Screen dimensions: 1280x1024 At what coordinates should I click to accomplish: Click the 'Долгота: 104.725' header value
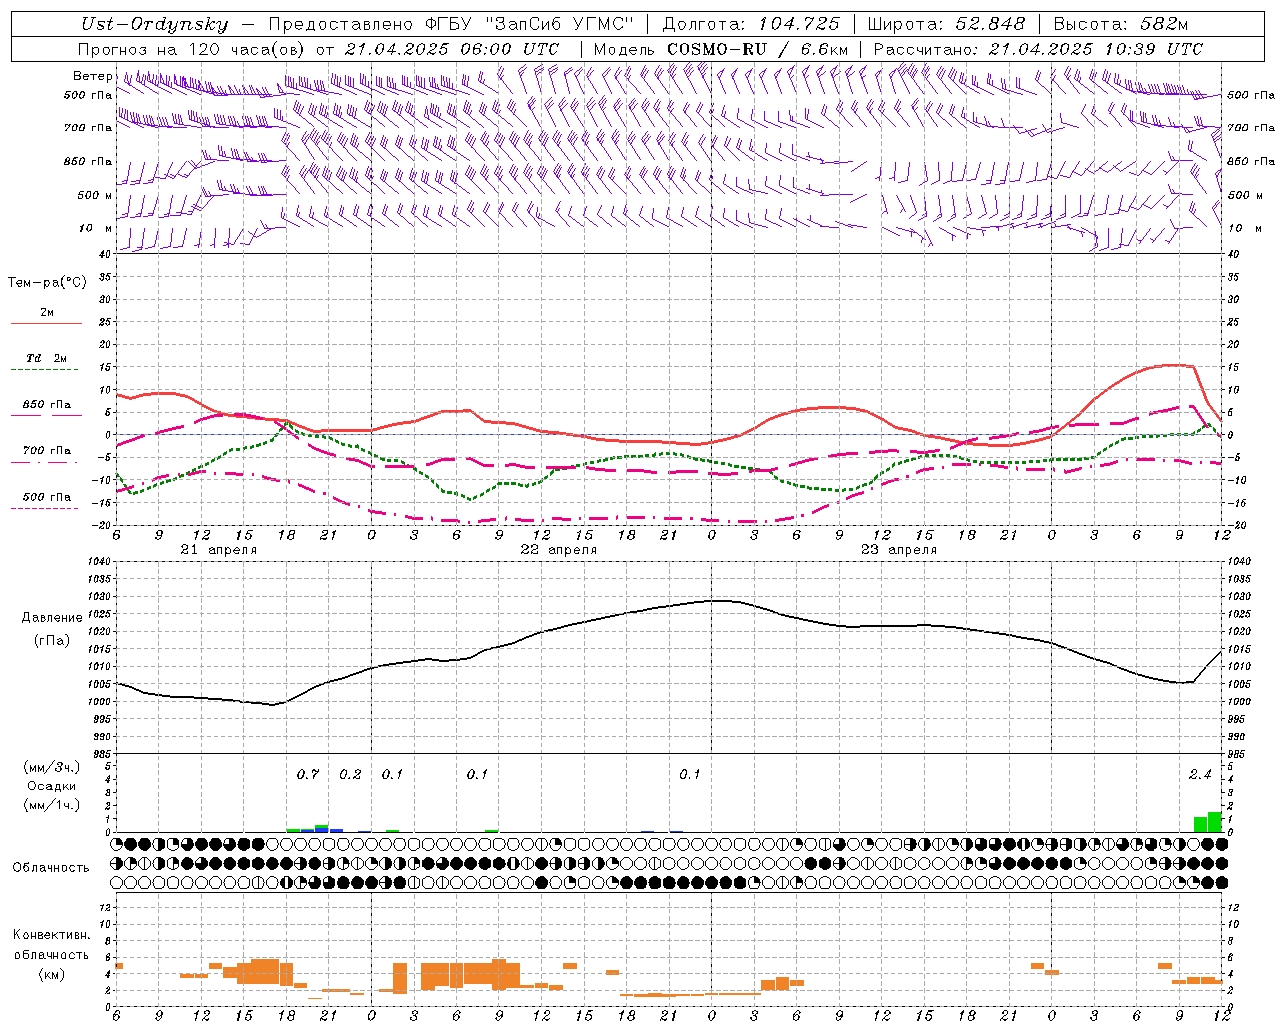coord(751,25)
